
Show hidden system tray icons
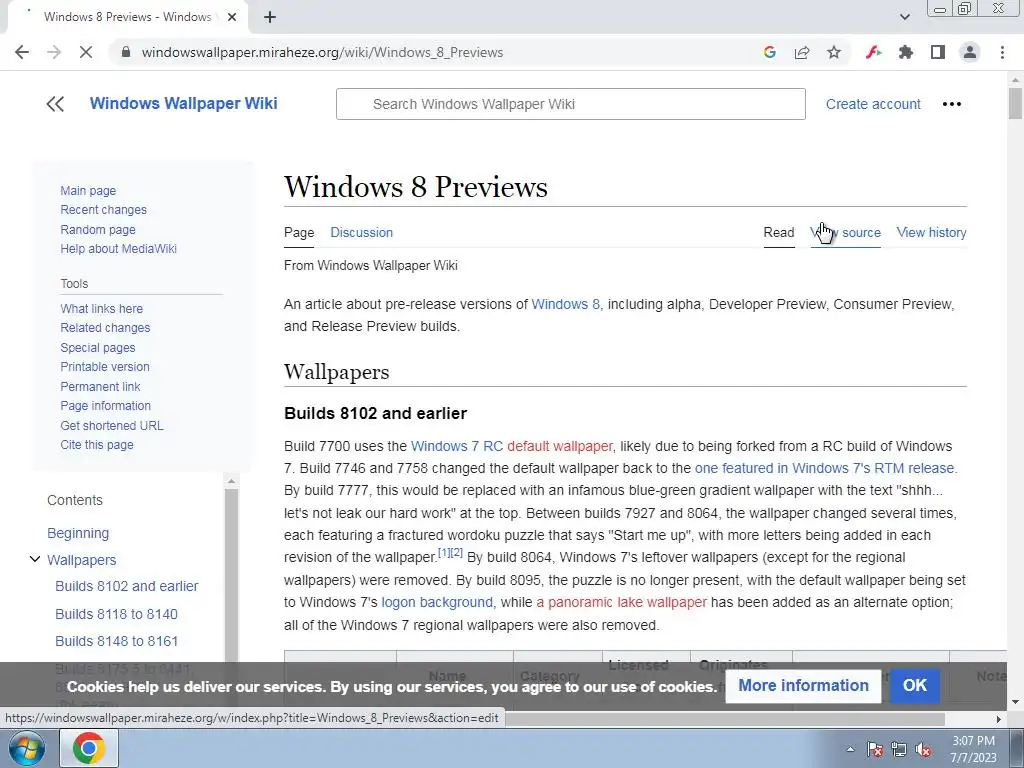850,750
